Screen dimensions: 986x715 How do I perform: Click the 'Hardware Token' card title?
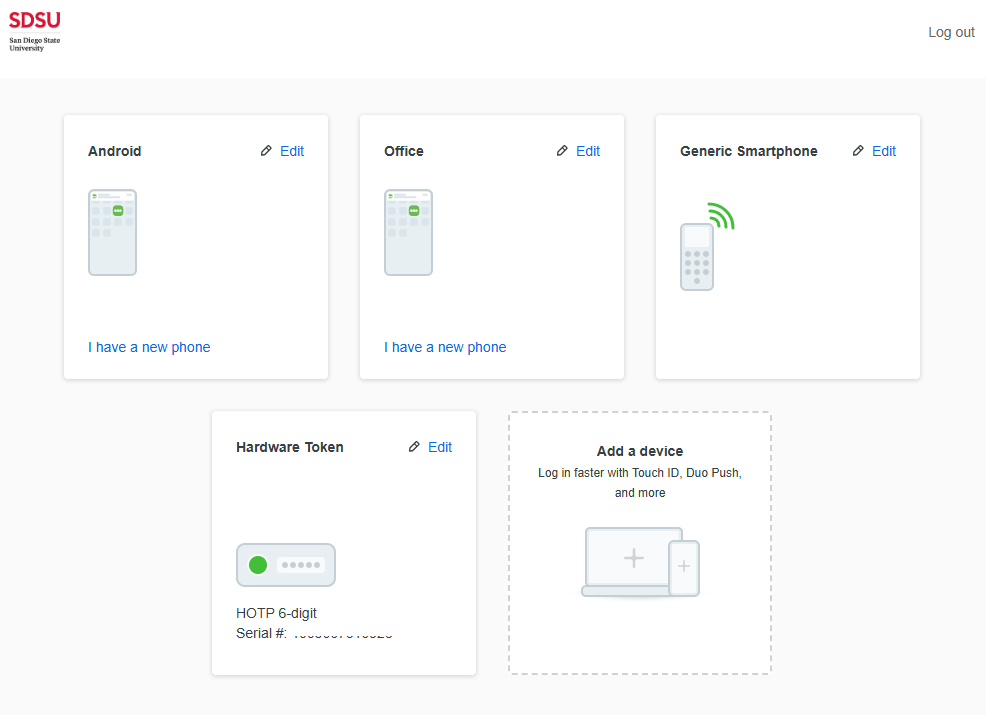pyautogui.click(x=290, y=447)
